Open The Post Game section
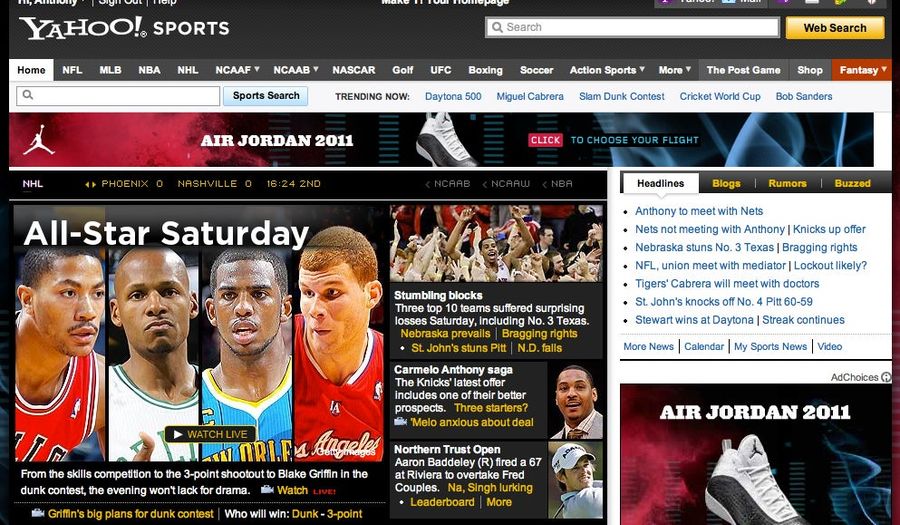This screenshot has height=525, width=900. coord(743,70)
